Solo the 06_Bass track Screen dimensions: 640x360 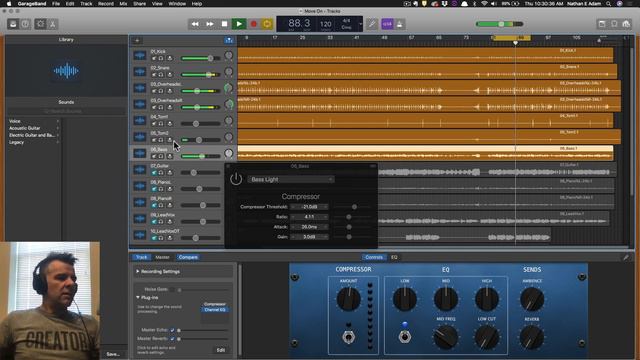coord(161,156)
